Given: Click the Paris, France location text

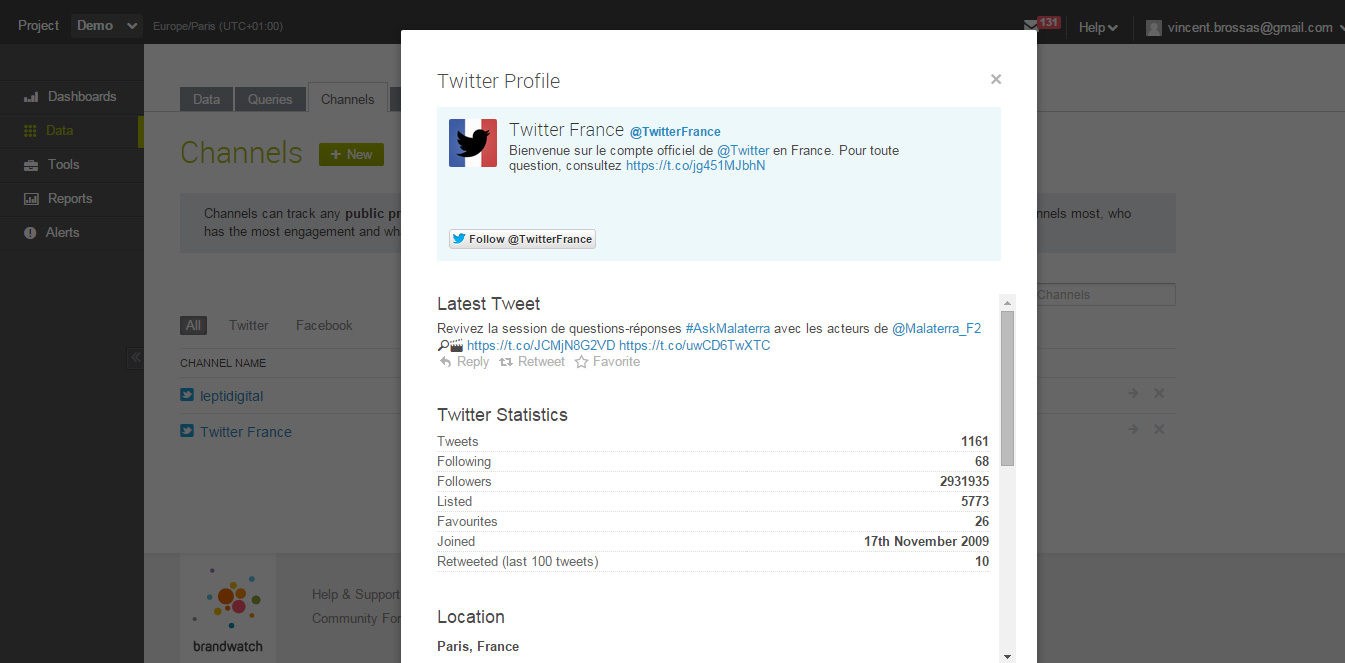Looking at the screenshot, I should (478, 647).
